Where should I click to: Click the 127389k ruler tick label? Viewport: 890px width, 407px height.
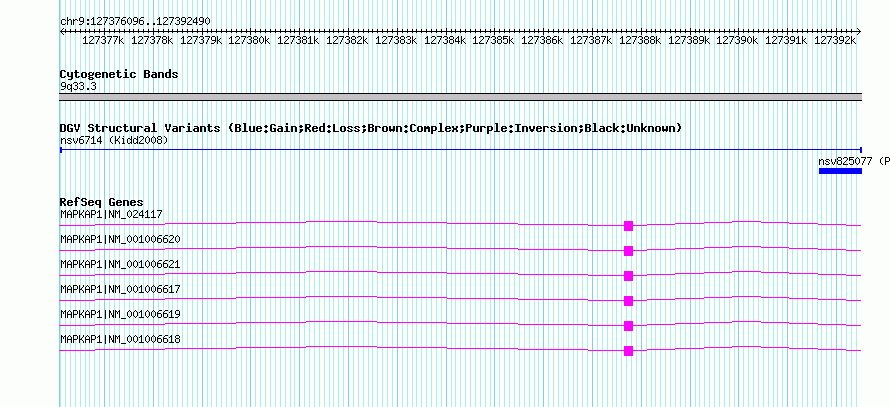[x=689, y=40]
